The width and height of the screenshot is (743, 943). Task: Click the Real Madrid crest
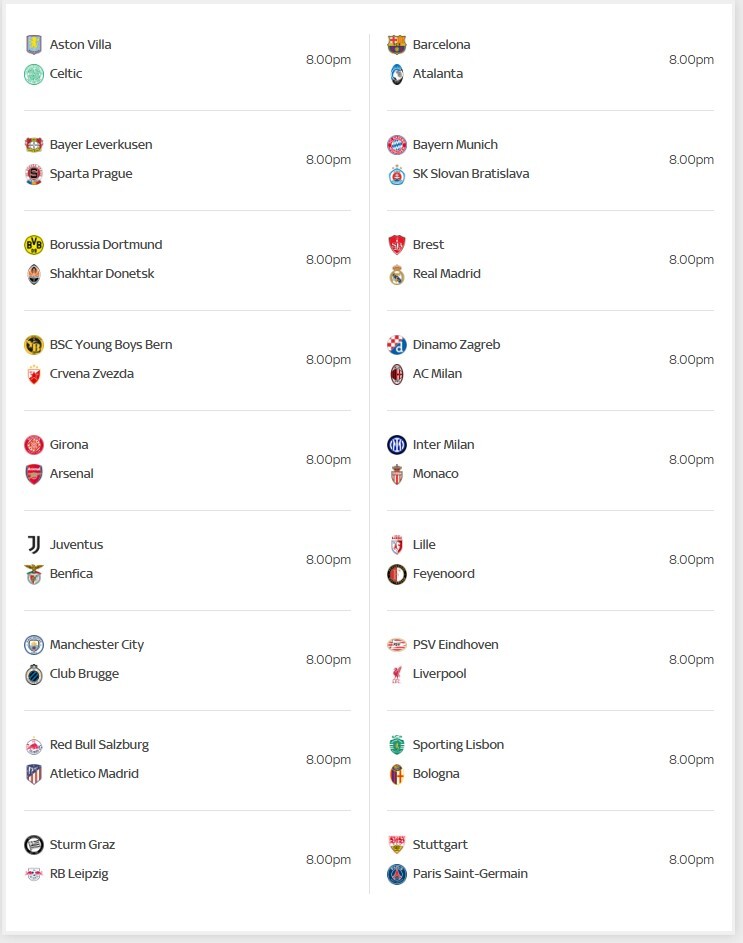pos(396,274)
